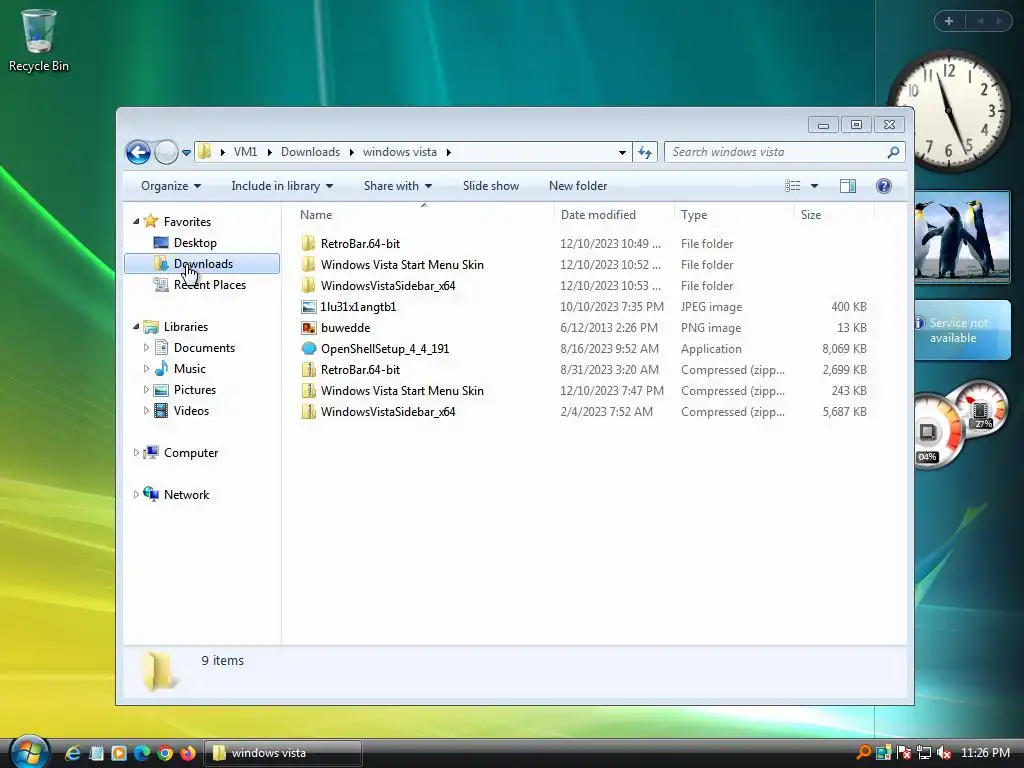Expand the Pictures library node
Image resolution: width=1024 pixels, height=768 pixels.
tap(146, 389)
